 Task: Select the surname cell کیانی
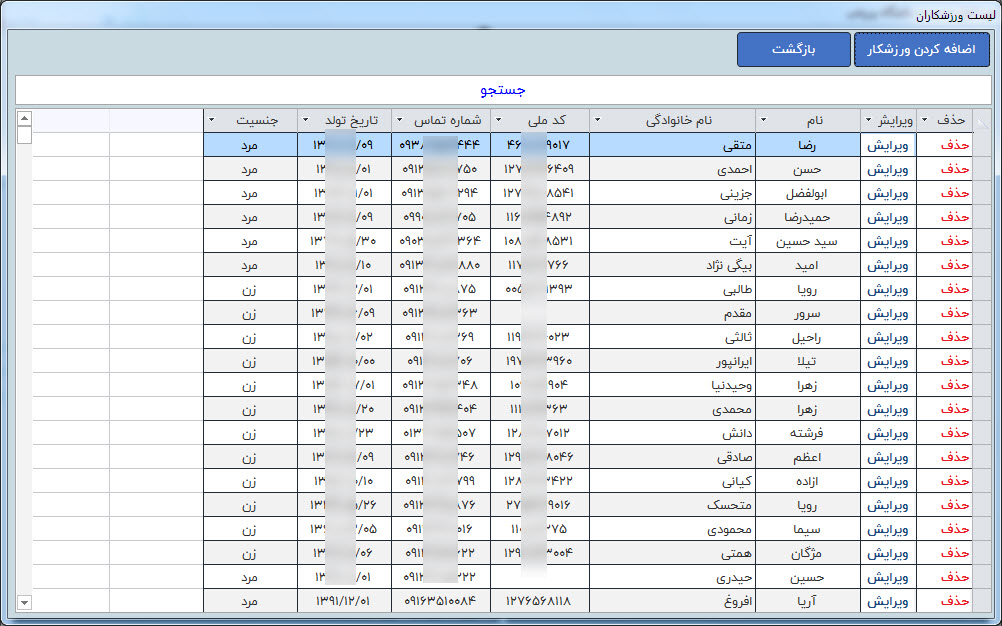pos(672,482)
